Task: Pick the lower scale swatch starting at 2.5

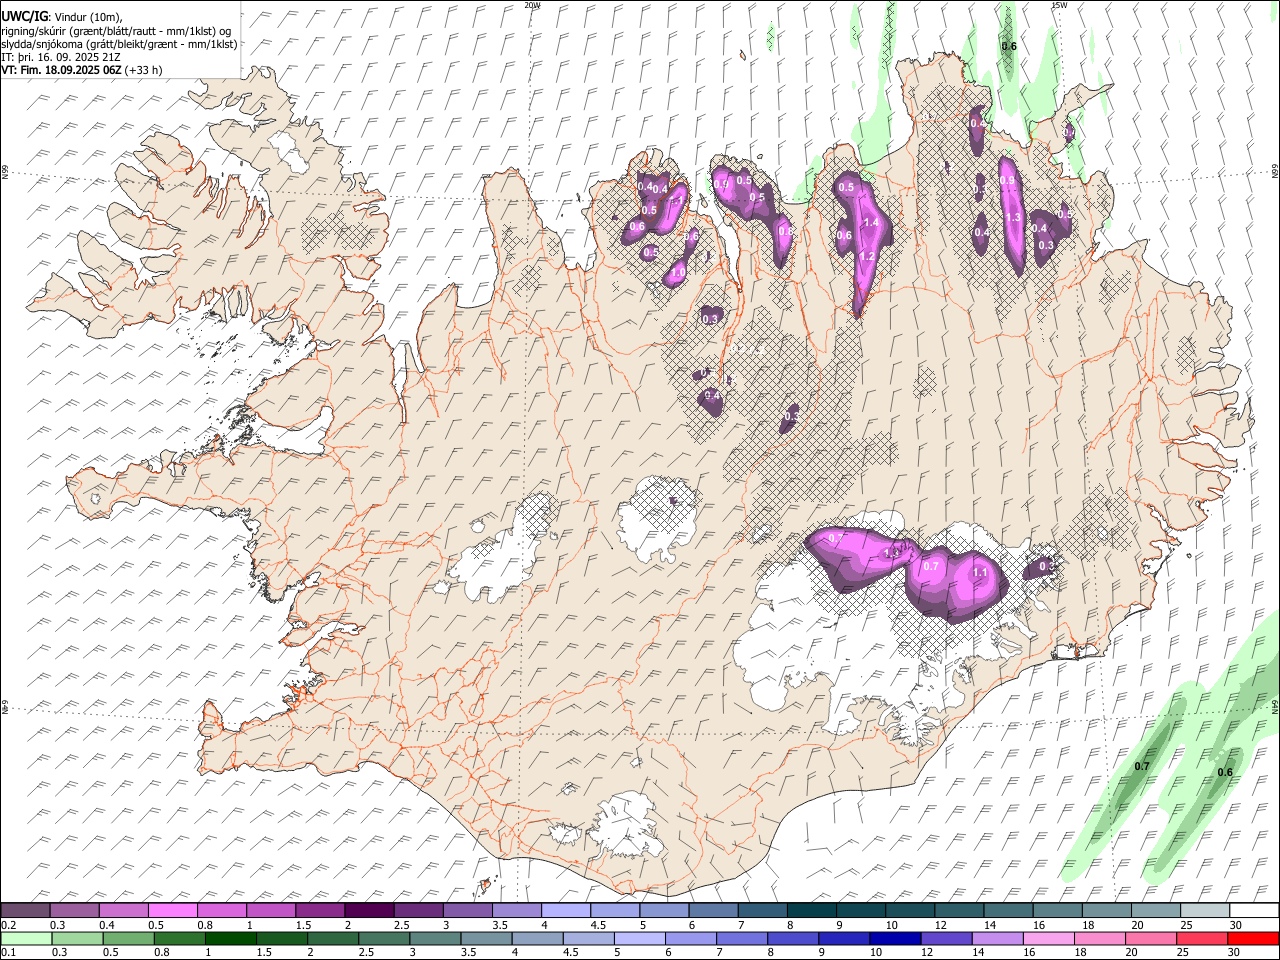Action: pos(384,938)
